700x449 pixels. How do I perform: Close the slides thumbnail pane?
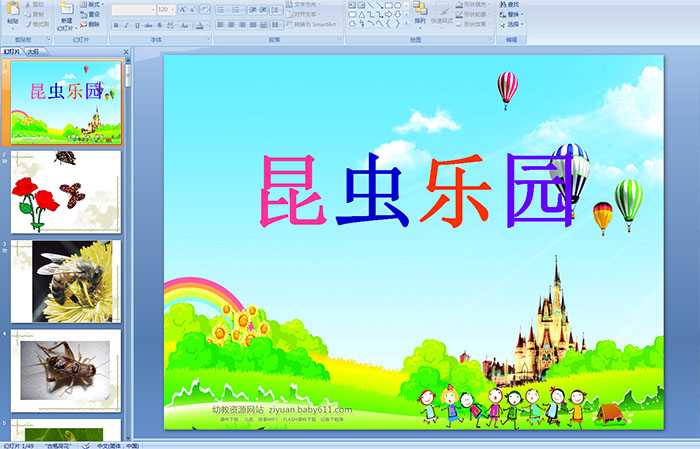click(126, 52)
